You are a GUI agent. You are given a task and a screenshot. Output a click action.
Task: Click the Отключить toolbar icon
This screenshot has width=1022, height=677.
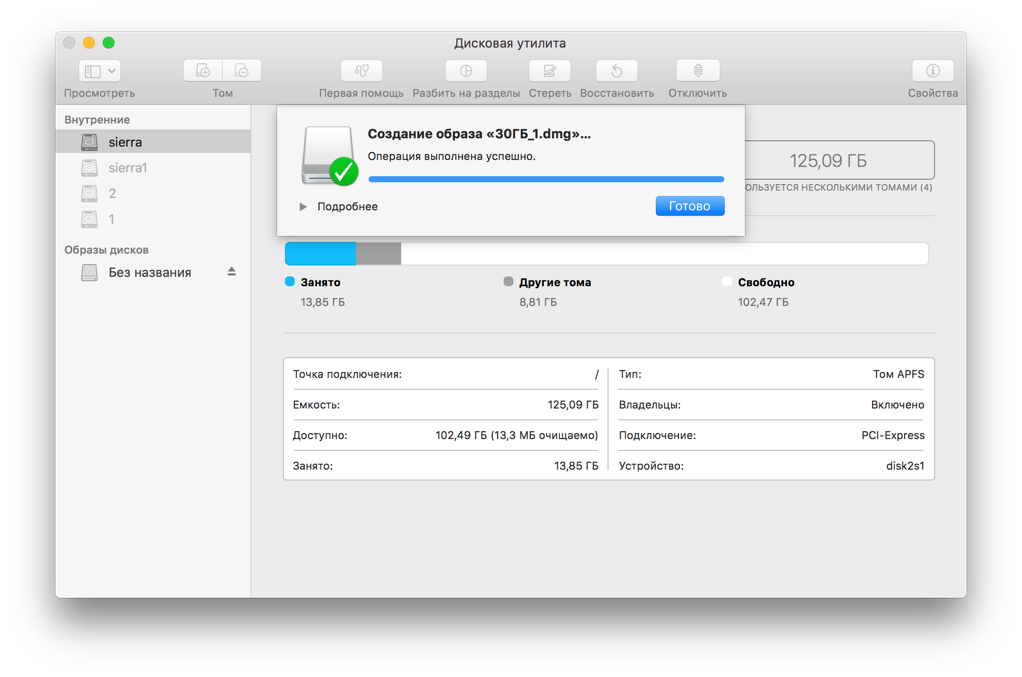click(696, 70)
